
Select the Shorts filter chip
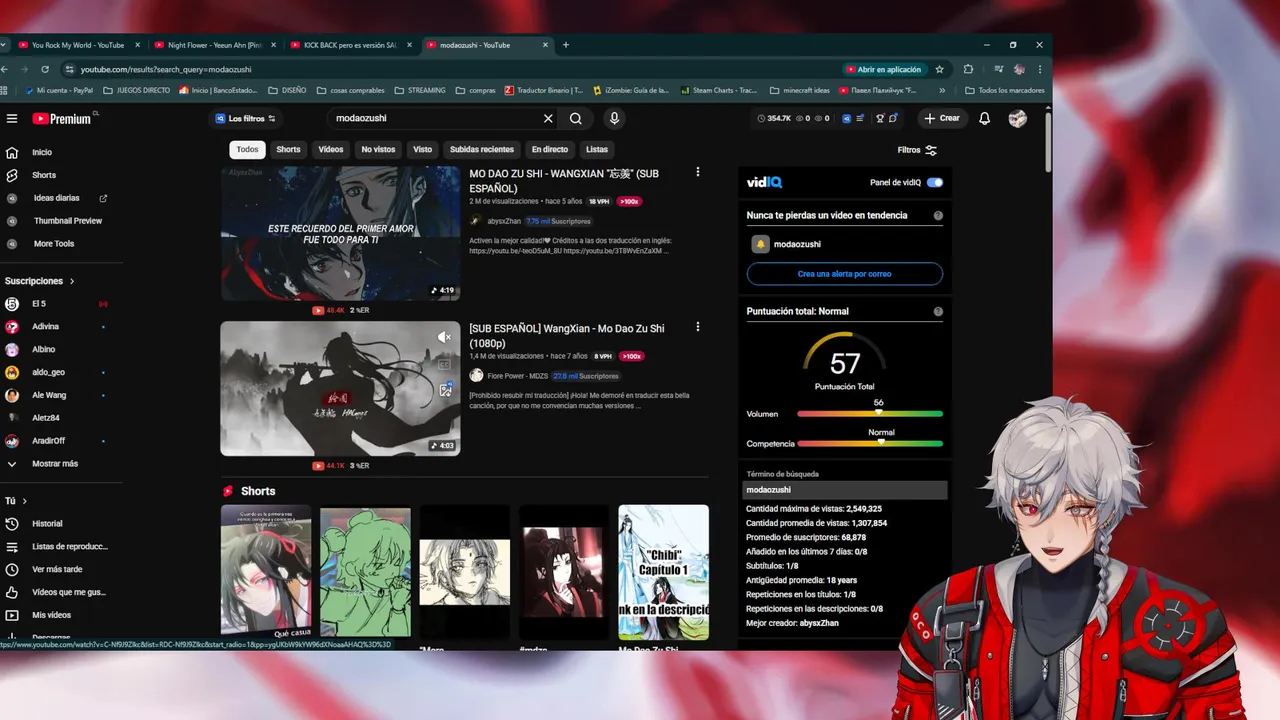(x=288, y=149)
